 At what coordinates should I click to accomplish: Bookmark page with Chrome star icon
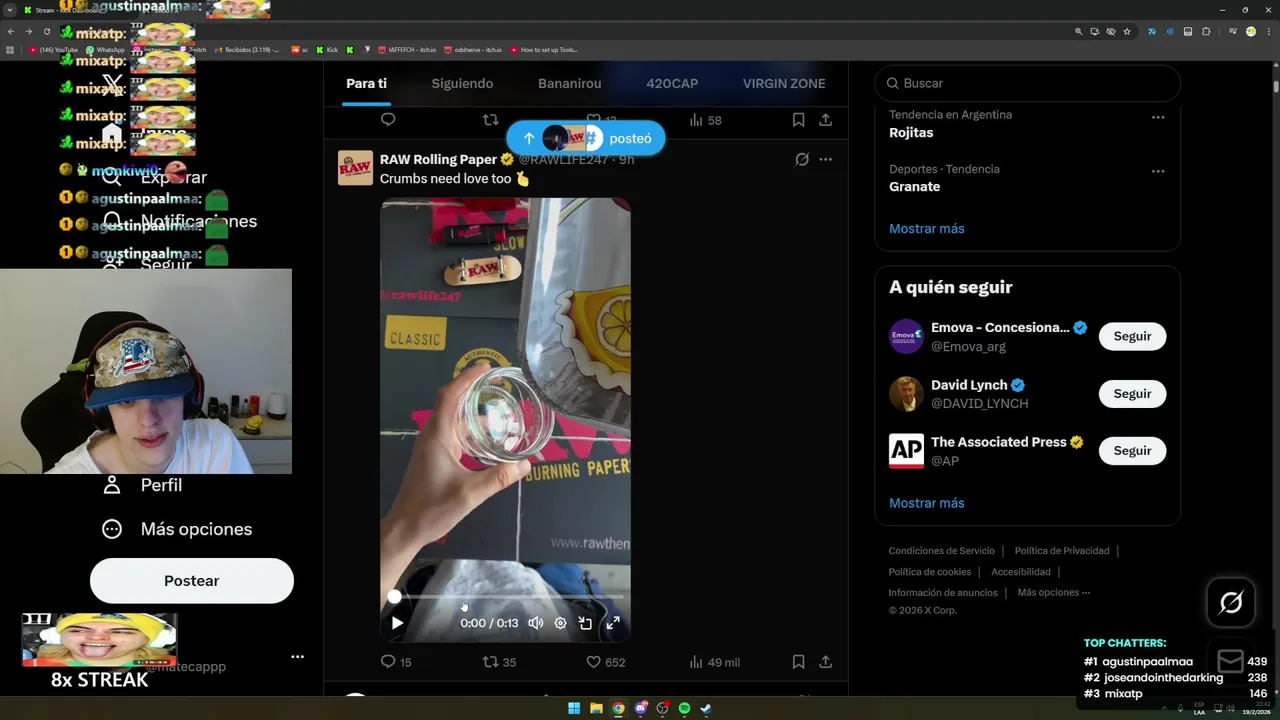pos(1127,31)
